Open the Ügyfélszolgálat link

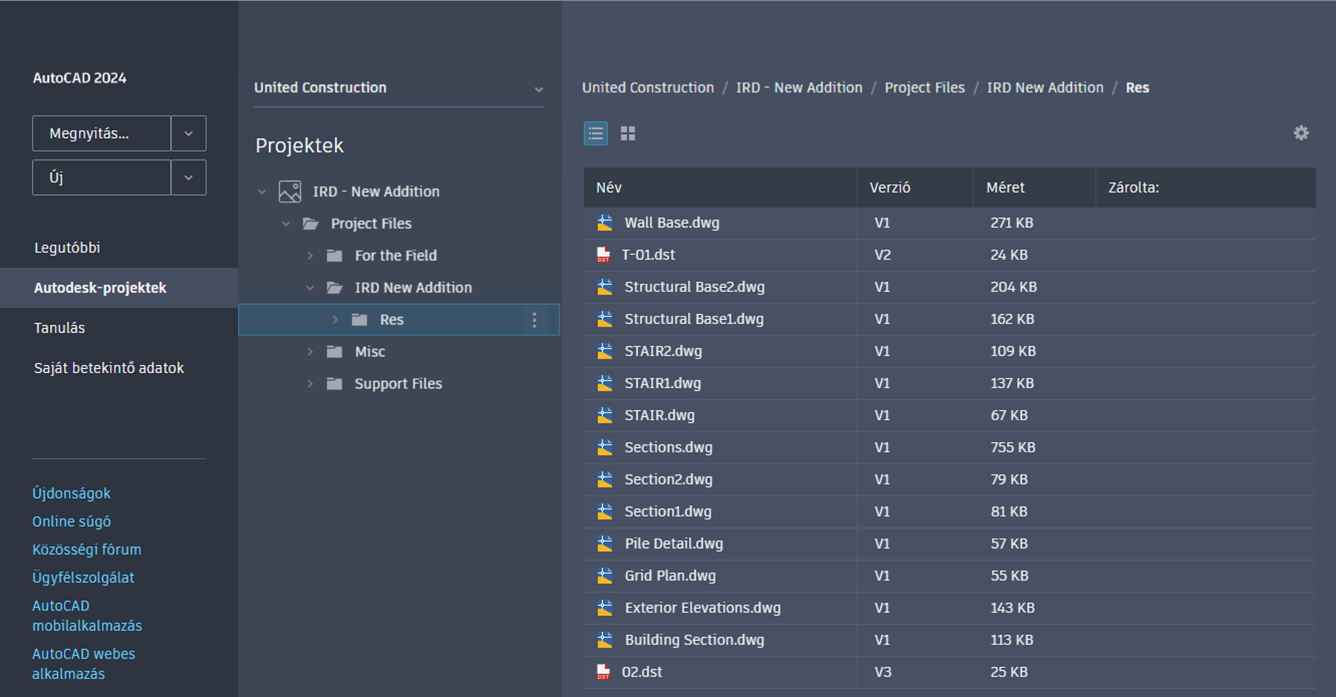point(83,577)
